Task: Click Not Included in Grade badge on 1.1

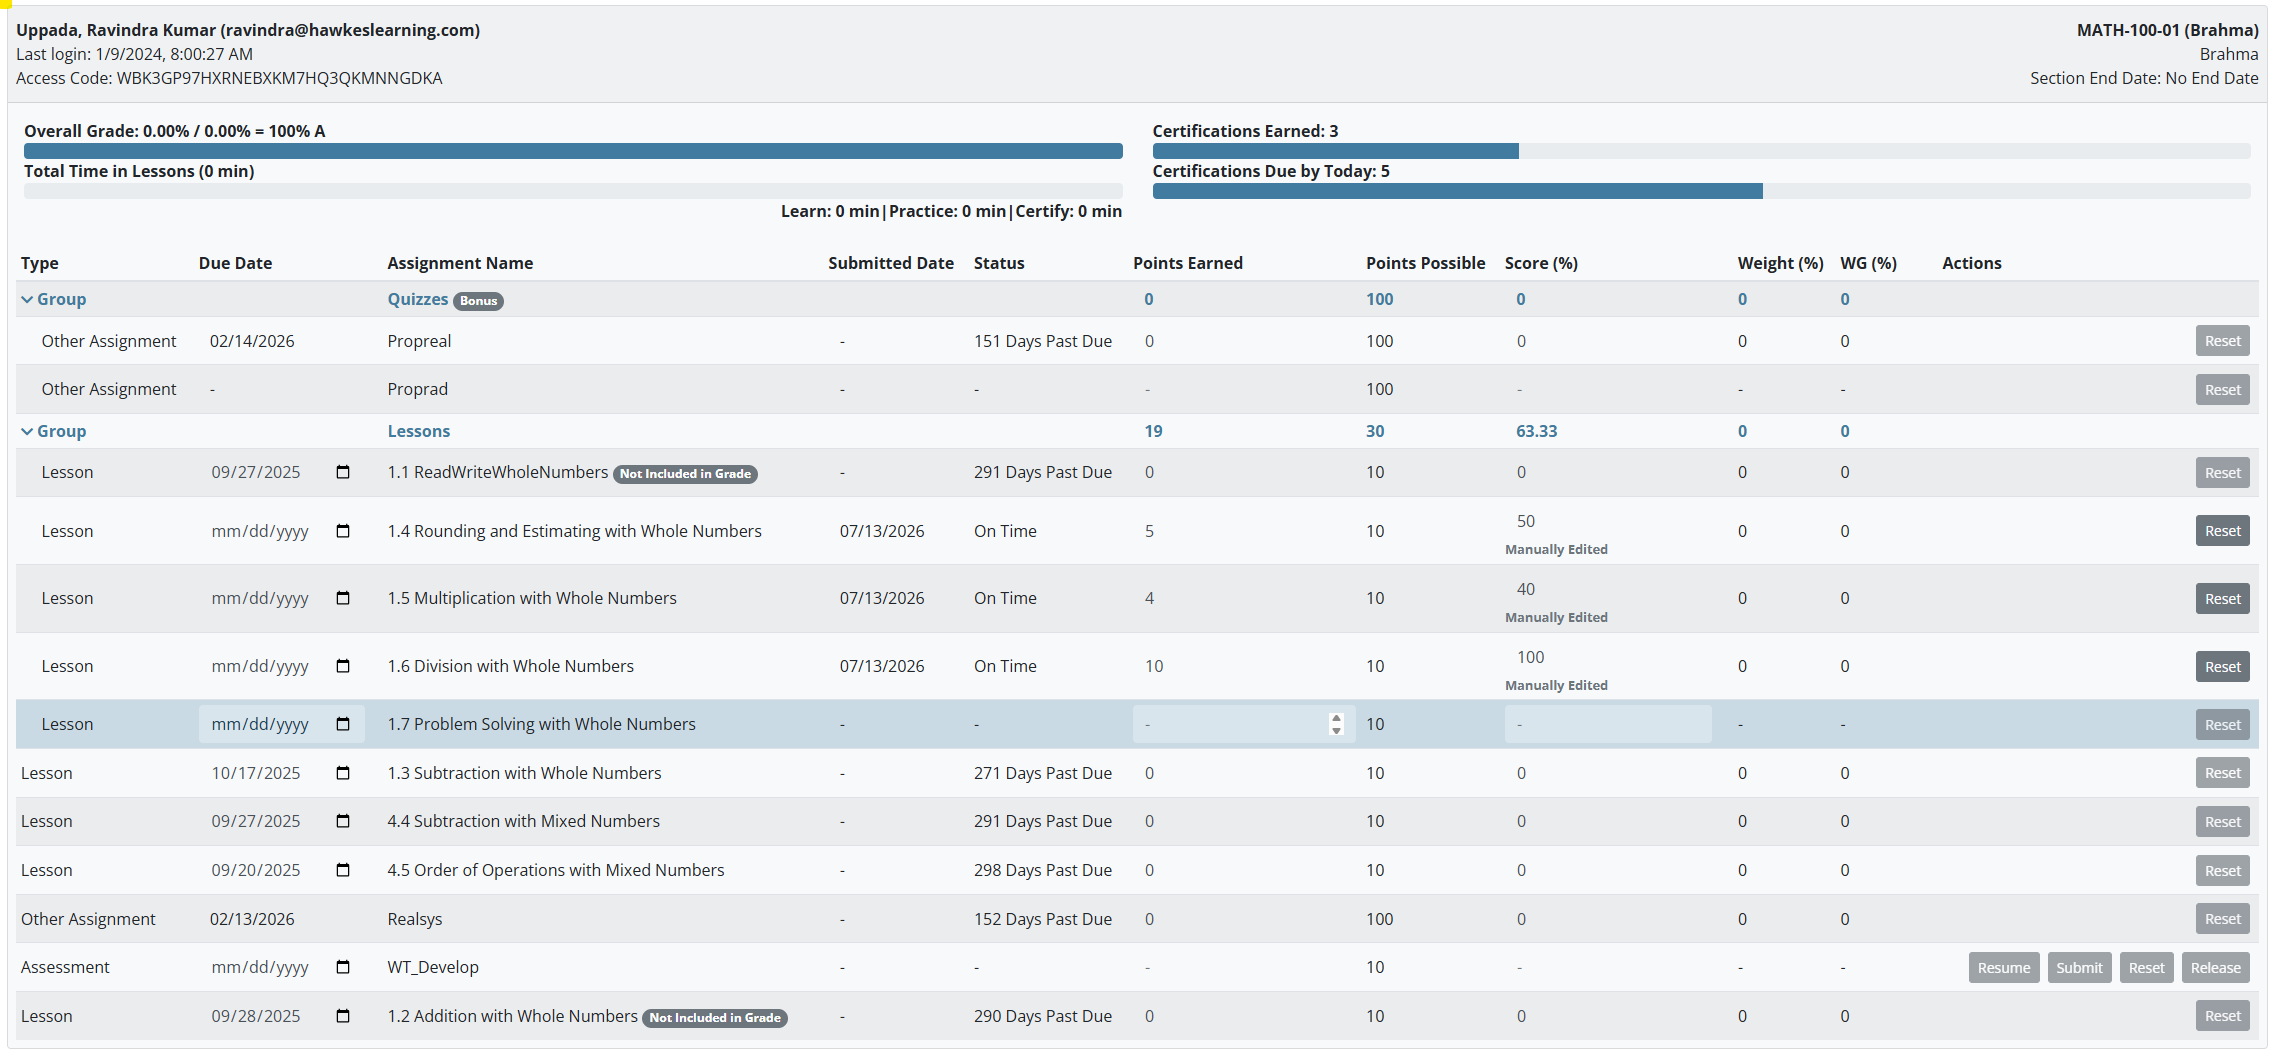Action: point(685,474)
